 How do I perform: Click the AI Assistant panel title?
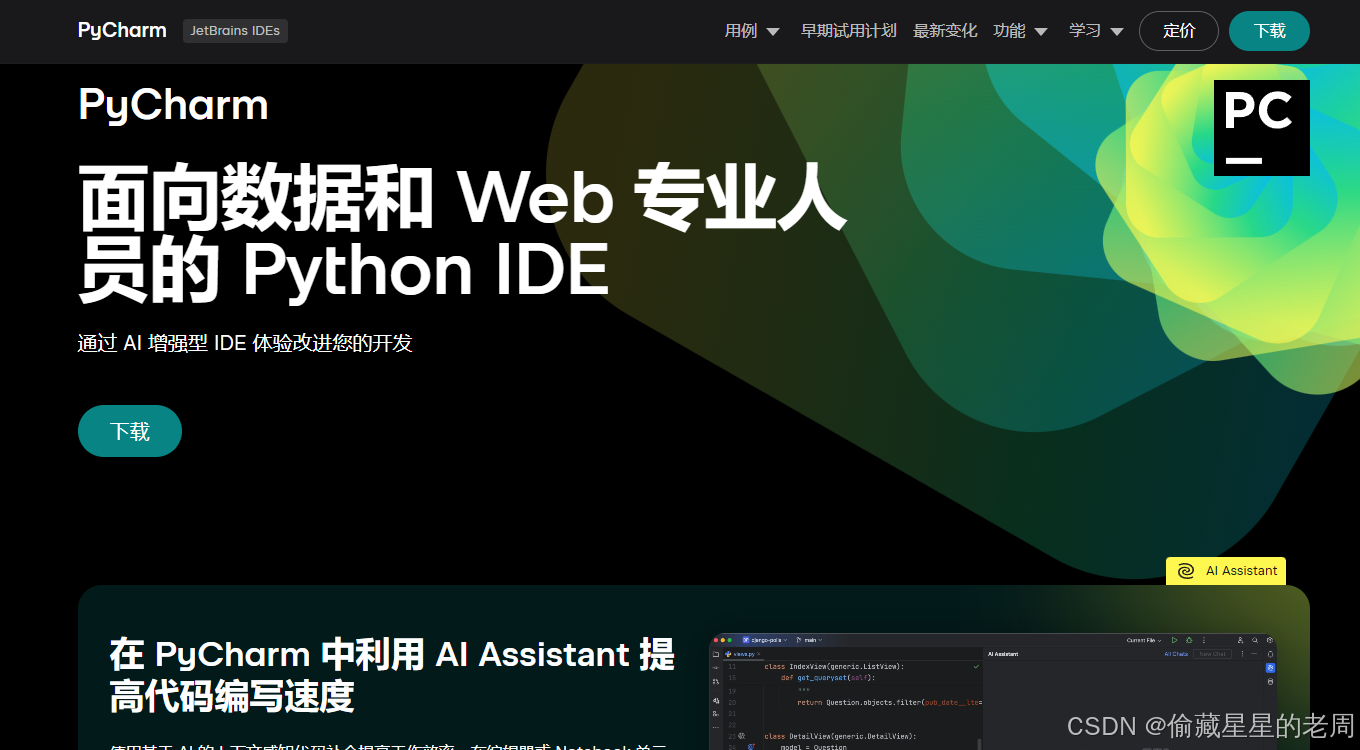coord(1003,654)
